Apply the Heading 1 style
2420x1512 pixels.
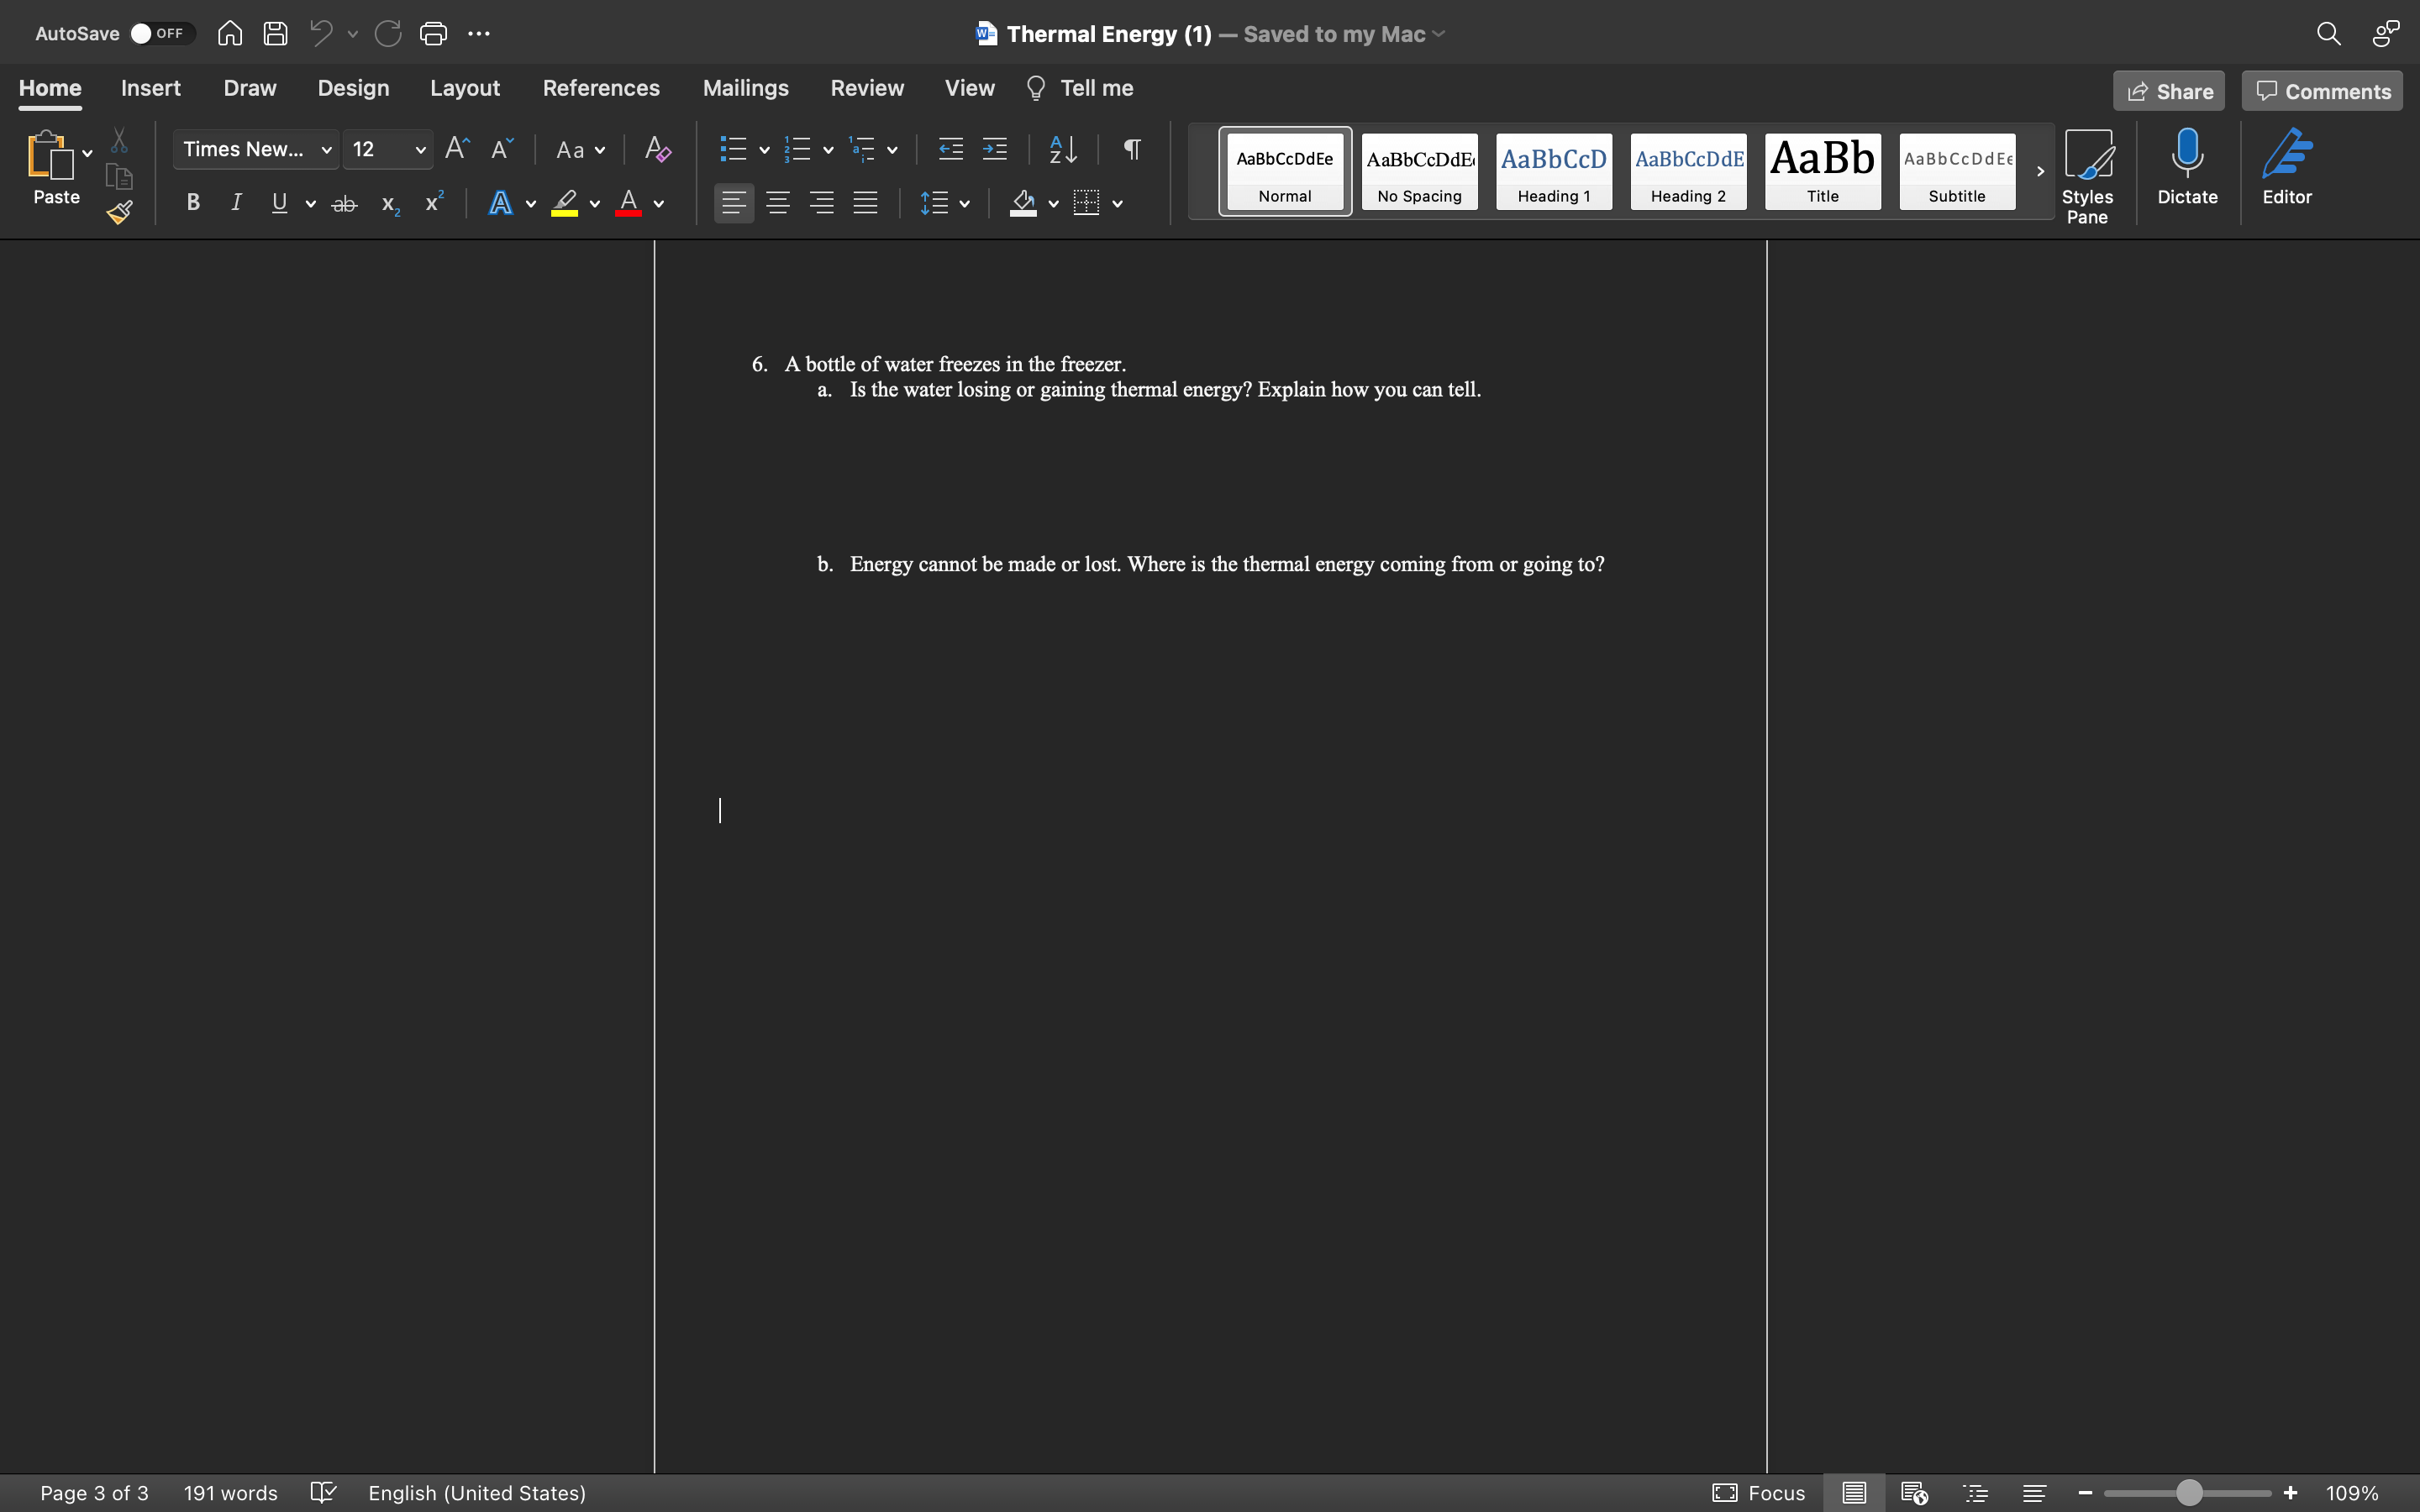[1553, 171]
